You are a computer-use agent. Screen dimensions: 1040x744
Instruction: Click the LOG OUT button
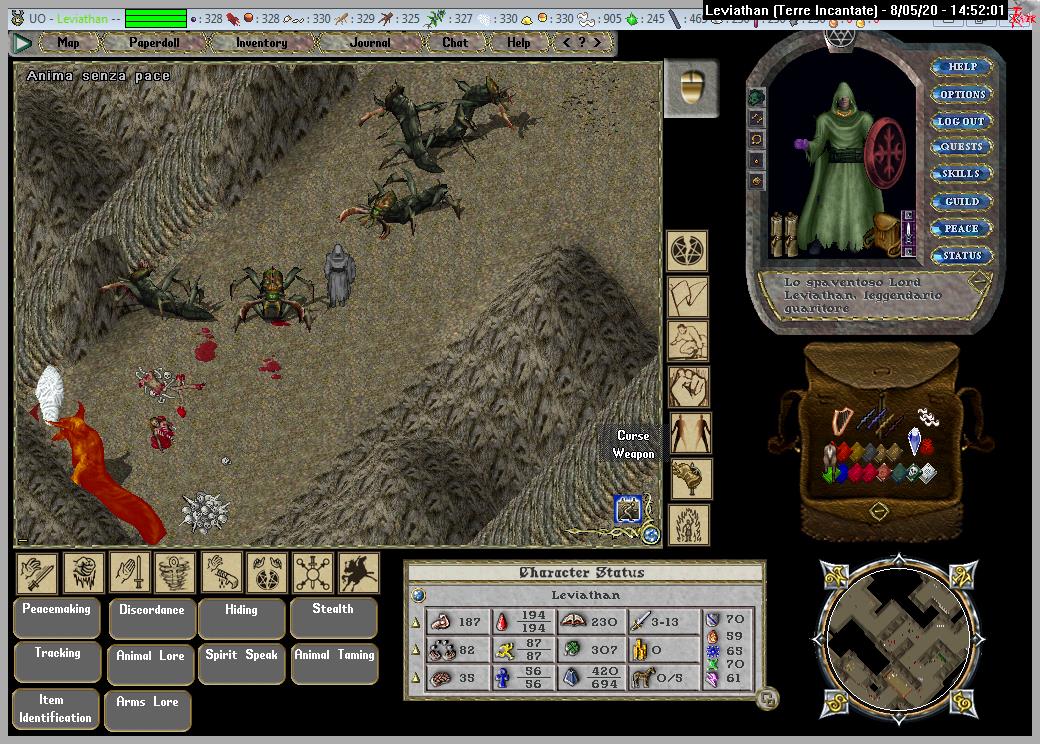962,121
